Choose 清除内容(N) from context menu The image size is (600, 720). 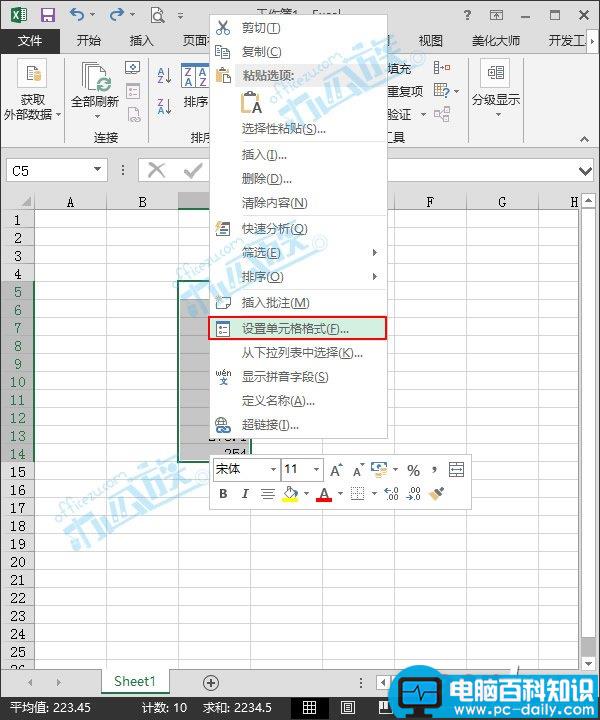[297, 202]
